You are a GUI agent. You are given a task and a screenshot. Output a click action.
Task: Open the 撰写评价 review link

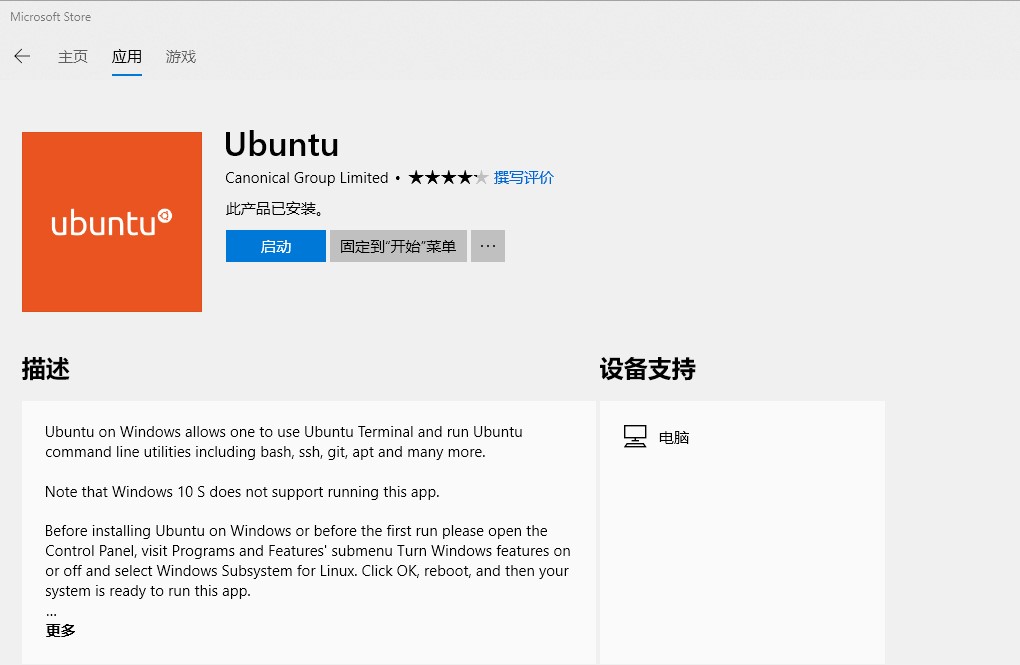(524, 178)
